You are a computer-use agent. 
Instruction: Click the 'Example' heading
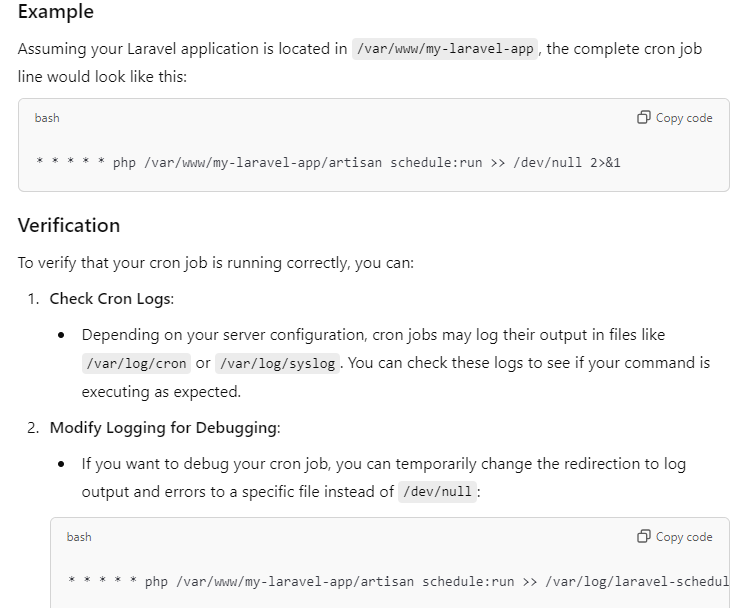point(56,12)
